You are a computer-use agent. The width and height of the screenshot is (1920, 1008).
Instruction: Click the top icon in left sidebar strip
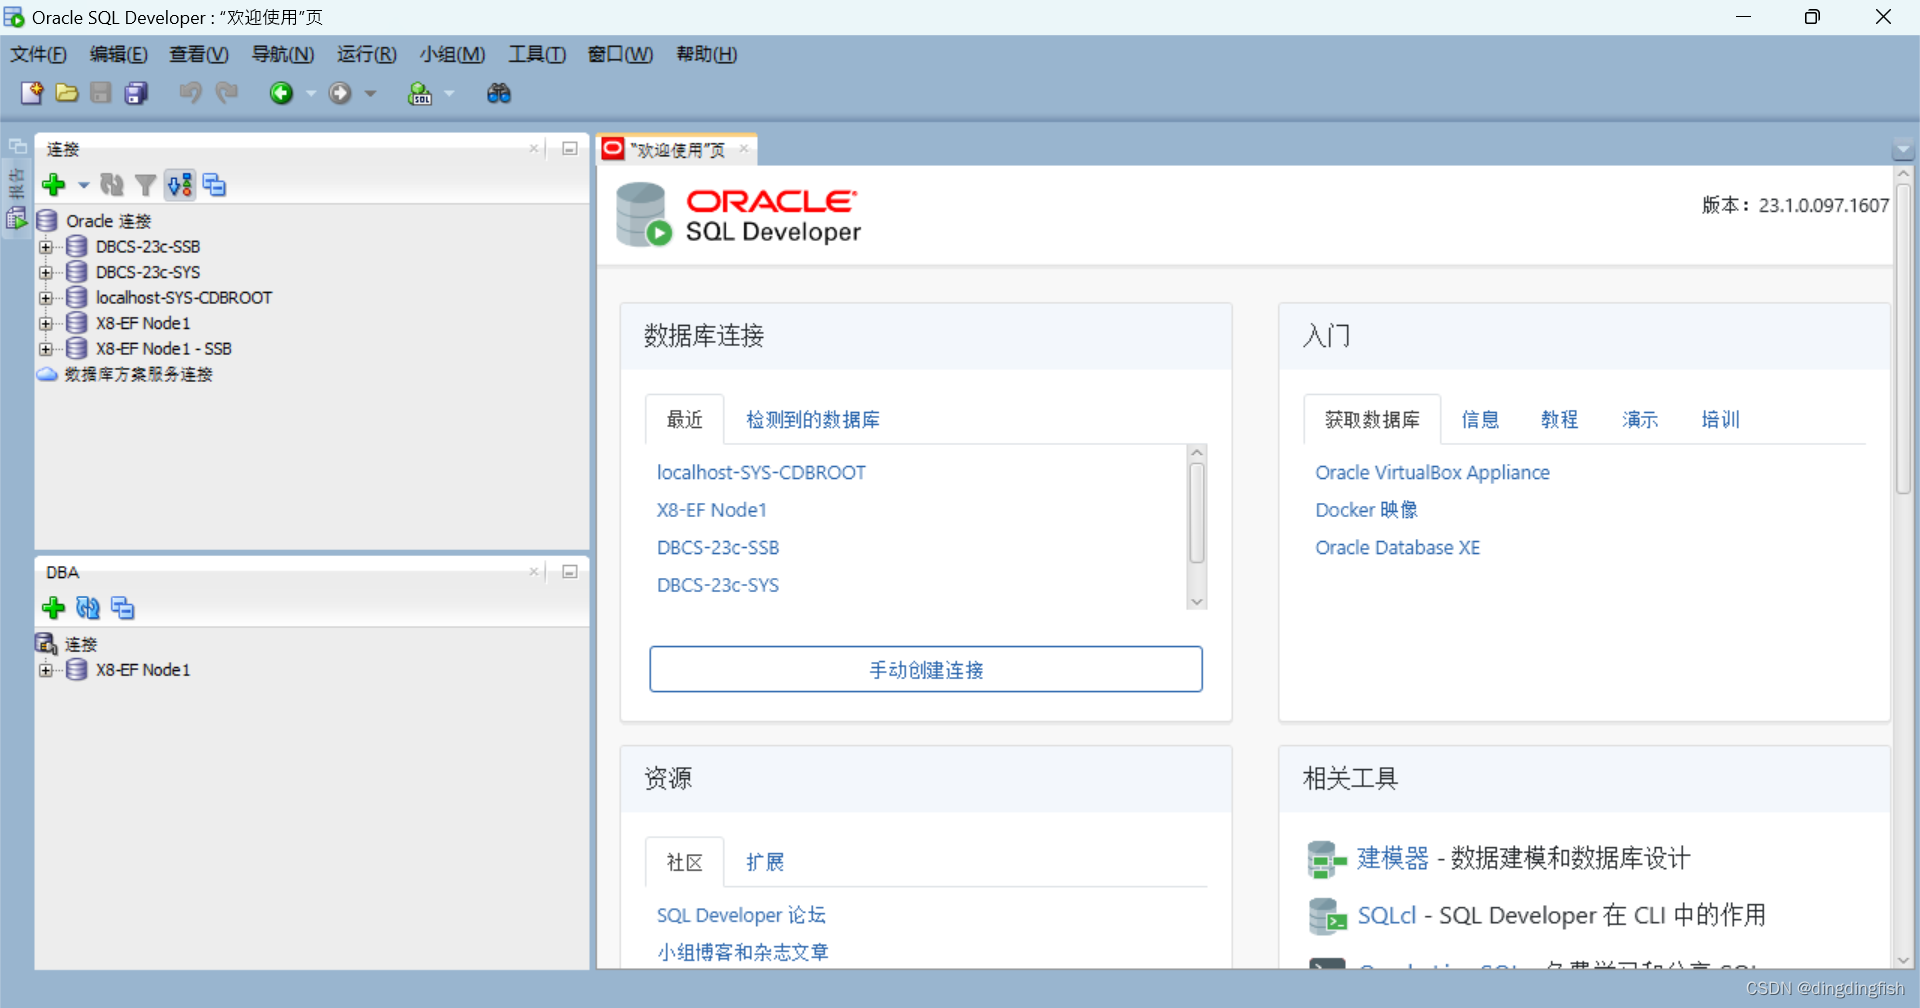(x=17, y=146)
